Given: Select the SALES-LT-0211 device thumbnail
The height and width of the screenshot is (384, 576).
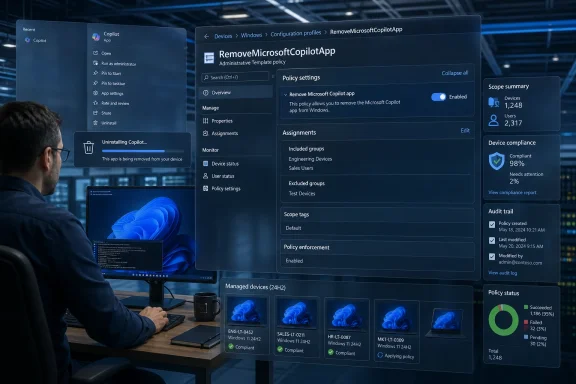Looking at the screenshot, I should tap(297, 313).
